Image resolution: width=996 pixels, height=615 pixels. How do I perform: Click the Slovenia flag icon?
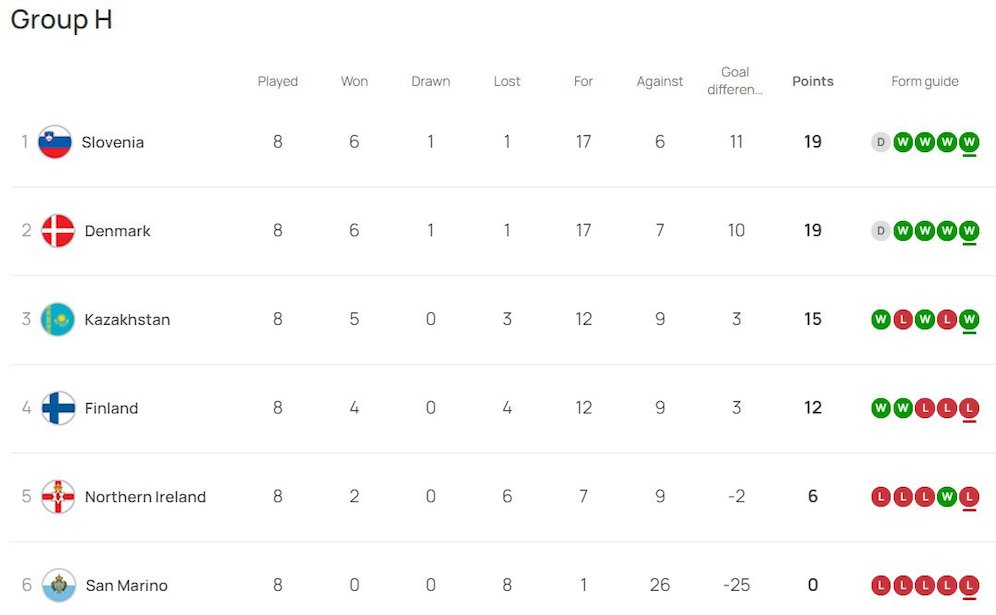[55, 142]
